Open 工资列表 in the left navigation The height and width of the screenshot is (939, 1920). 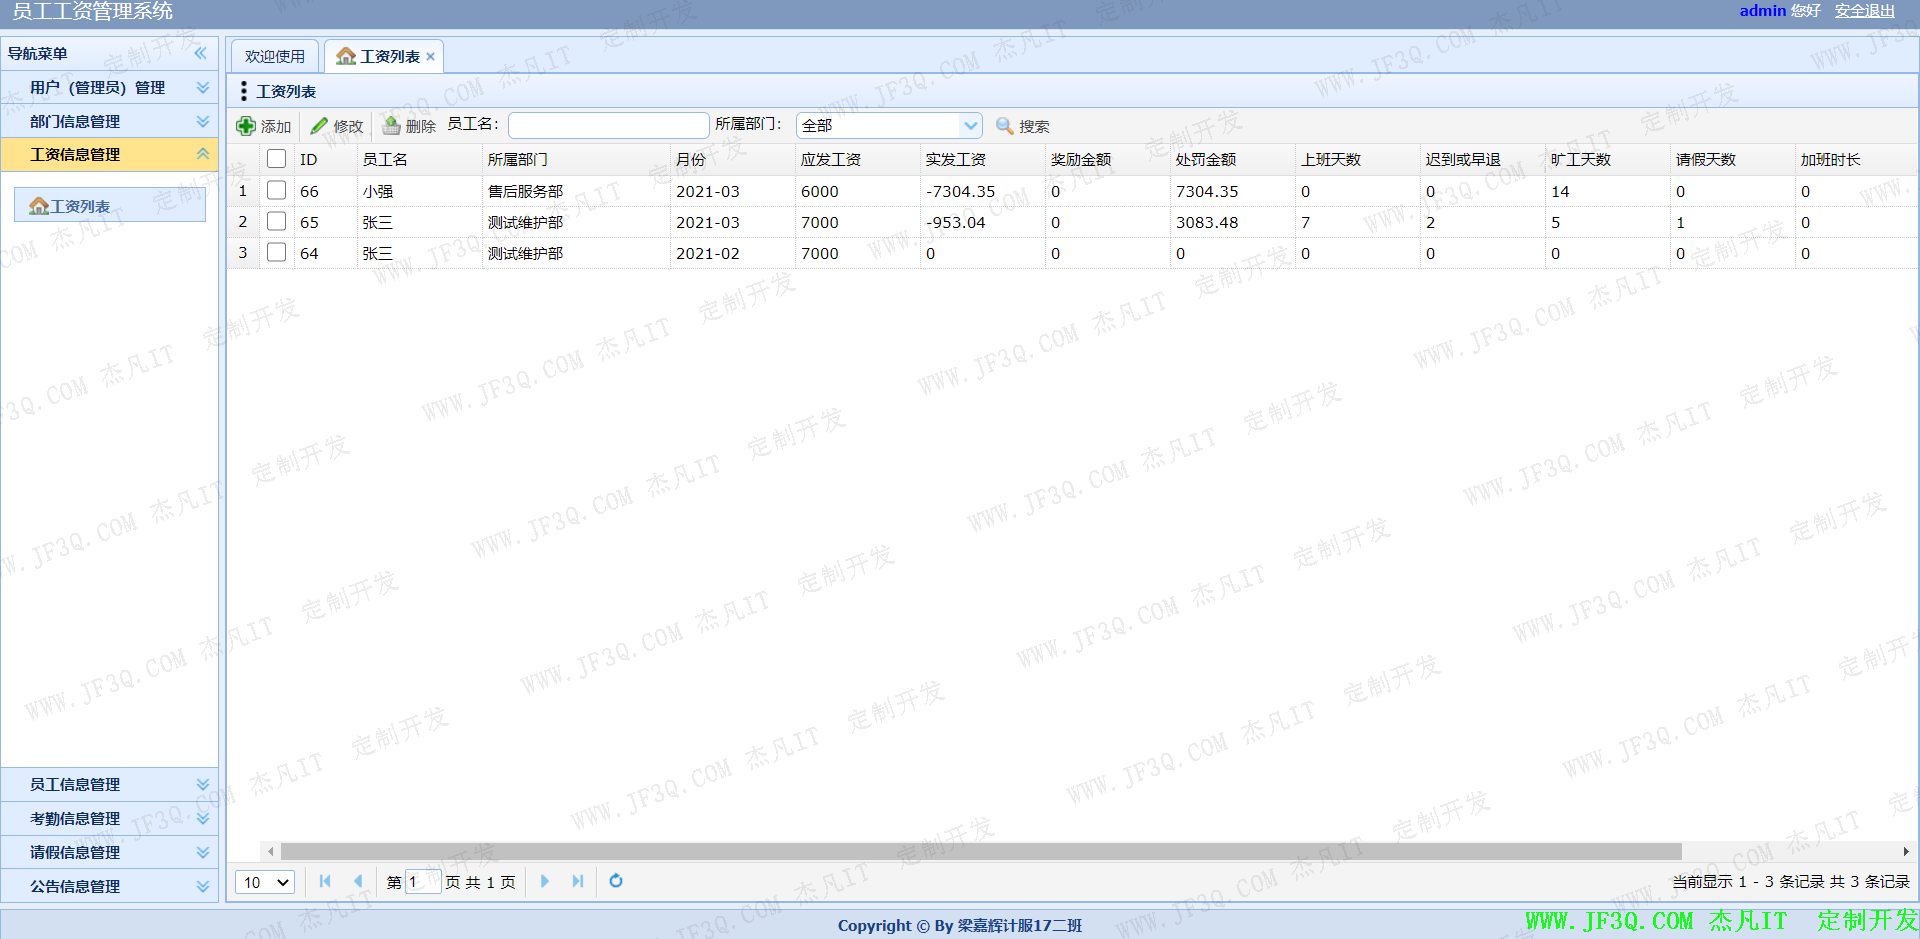80,206
